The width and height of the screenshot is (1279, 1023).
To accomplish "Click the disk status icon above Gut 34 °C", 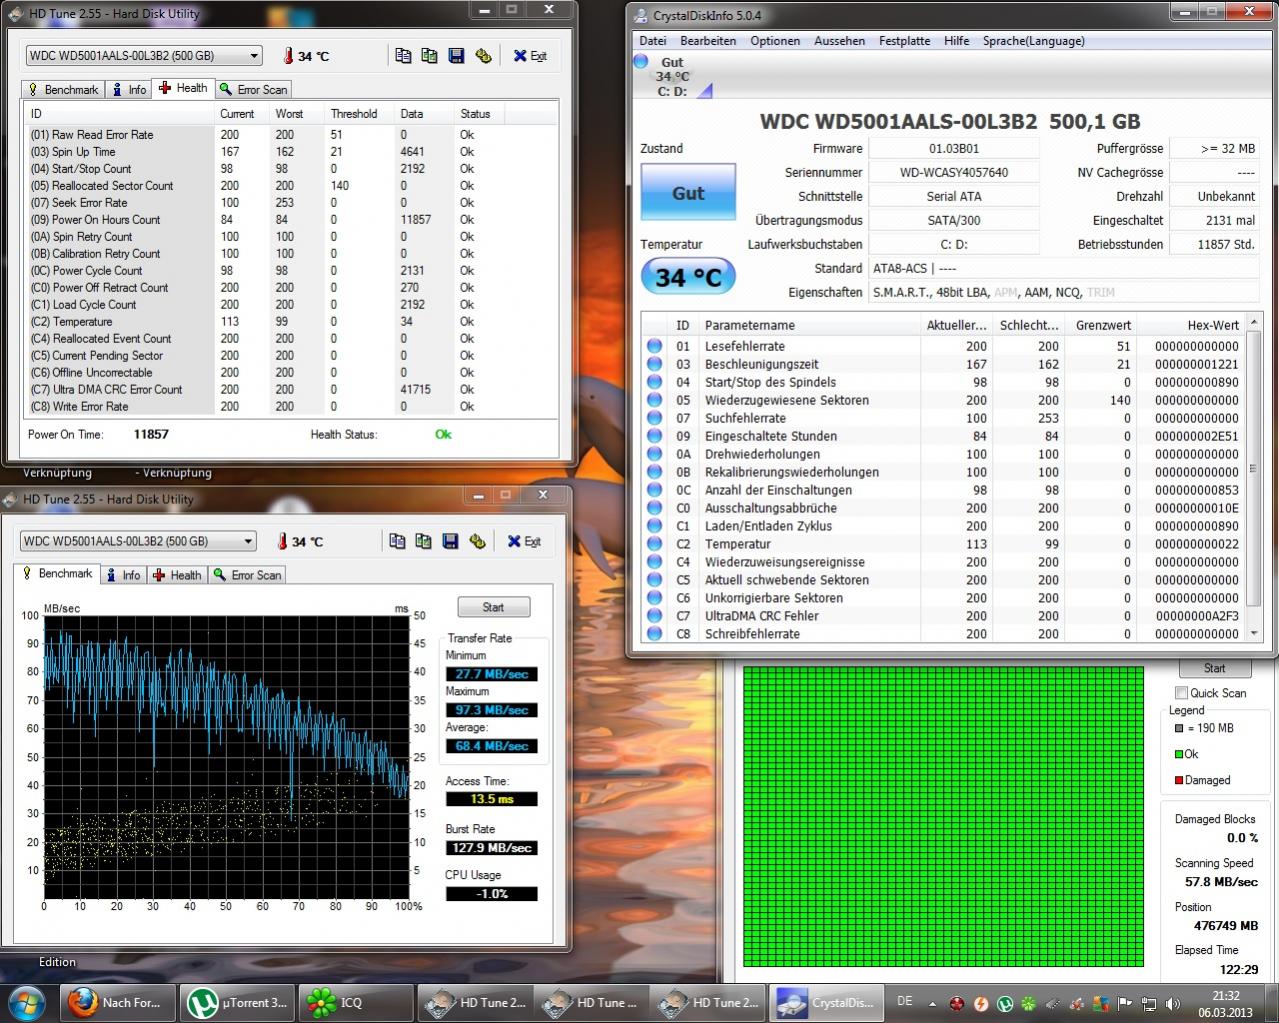I will 641,62.
